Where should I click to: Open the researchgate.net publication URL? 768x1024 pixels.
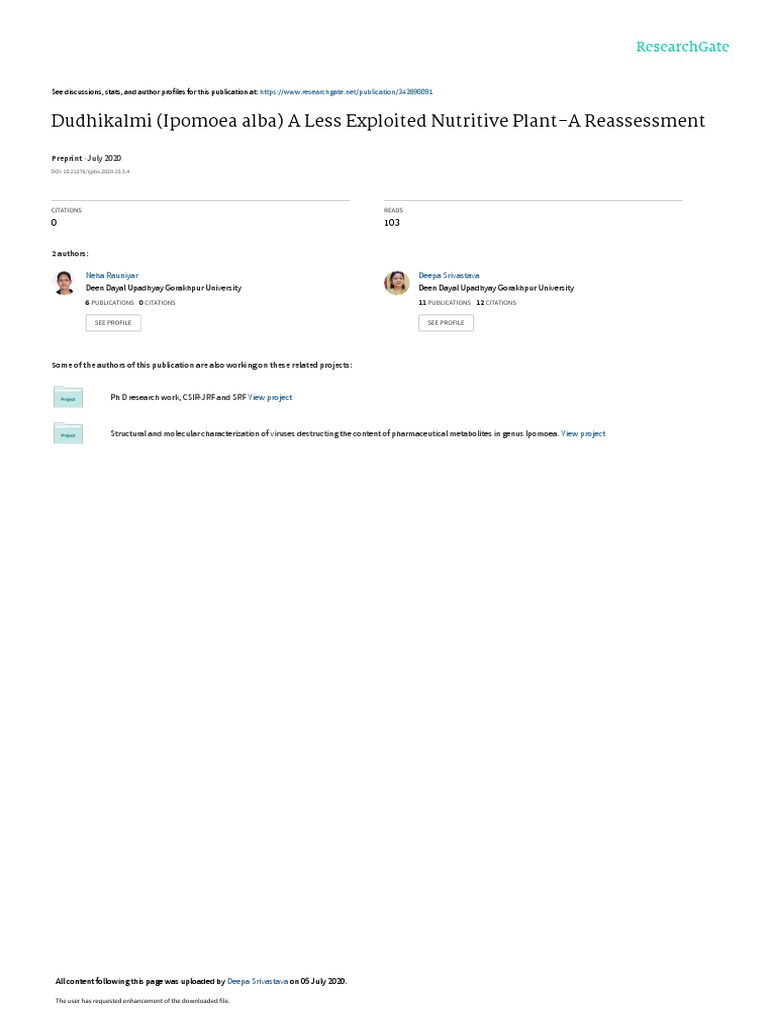[x=346, y=92]
